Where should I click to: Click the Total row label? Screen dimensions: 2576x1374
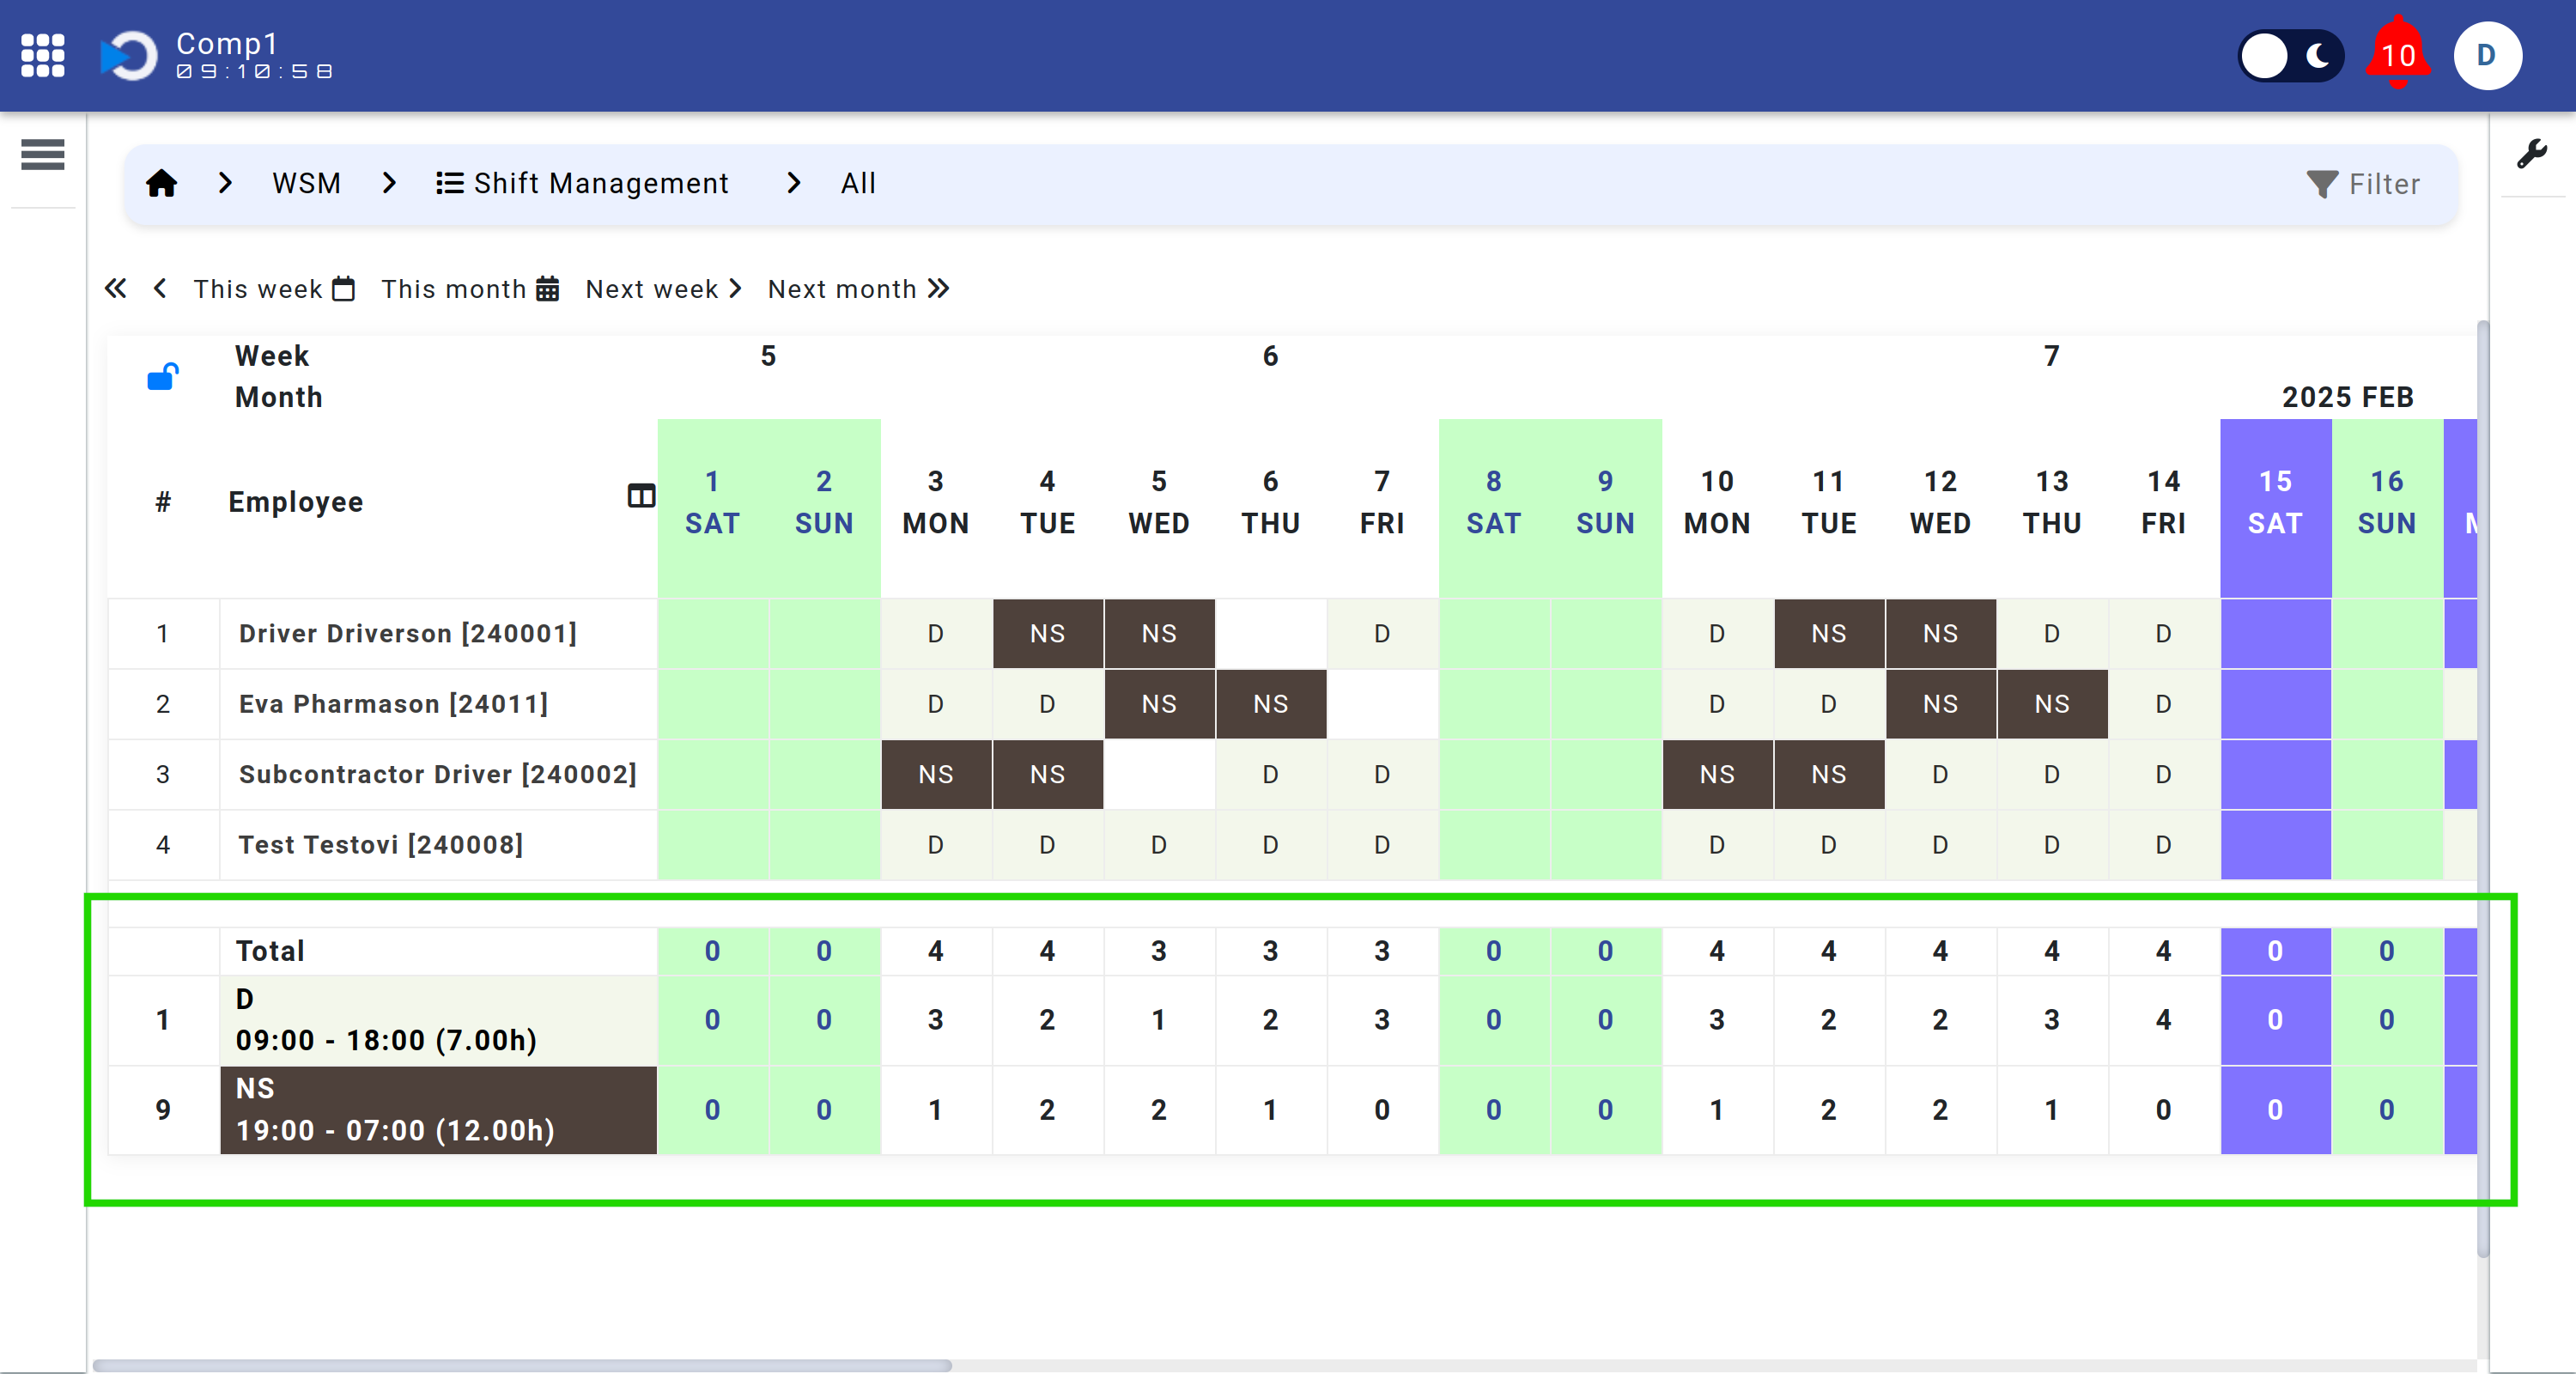pyautogui.click(x=270, y=951)
